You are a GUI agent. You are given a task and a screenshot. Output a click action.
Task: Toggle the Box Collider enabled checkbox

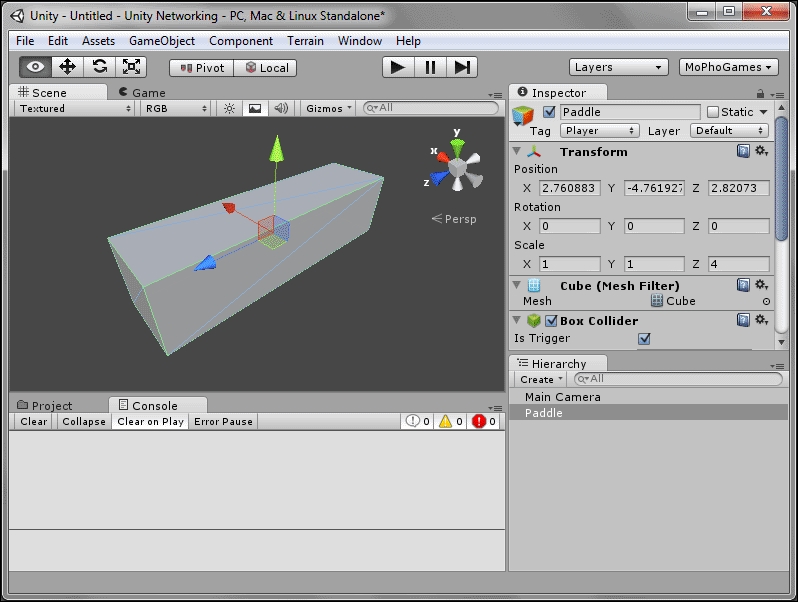pos(551,321)
